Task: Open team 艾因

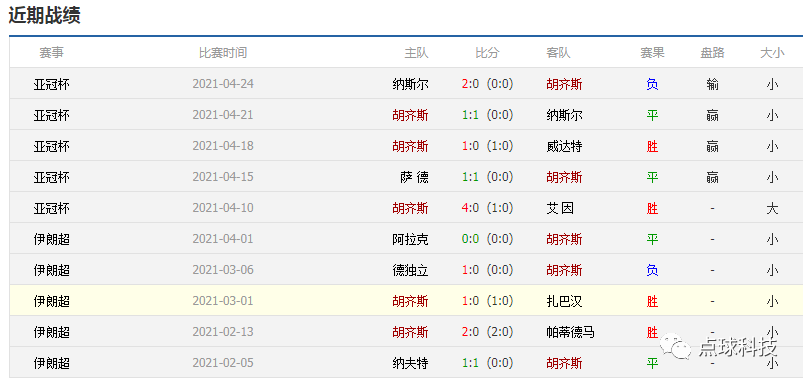Action: click(560, 208)
